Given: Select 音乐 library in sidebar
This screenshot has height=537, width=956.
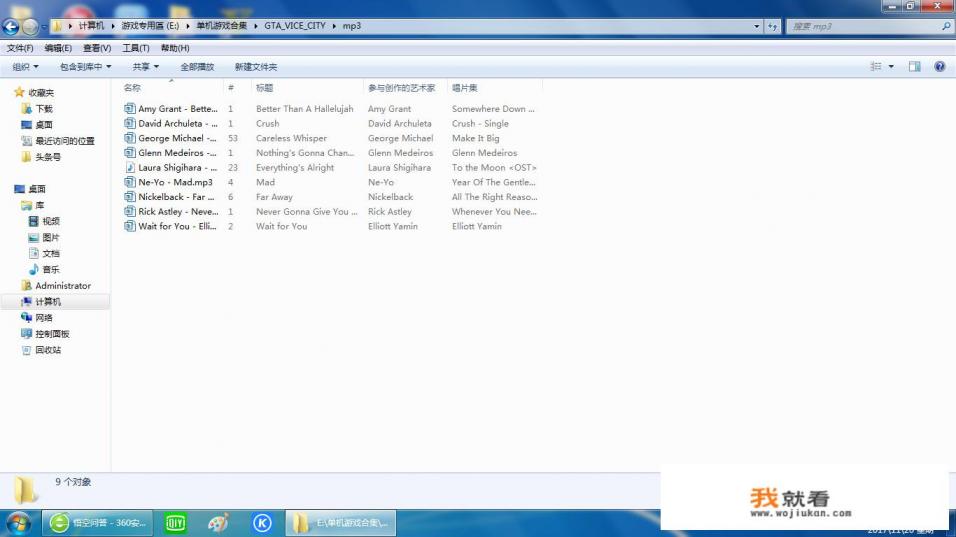Looking at the screenshot, I should 50,269.
